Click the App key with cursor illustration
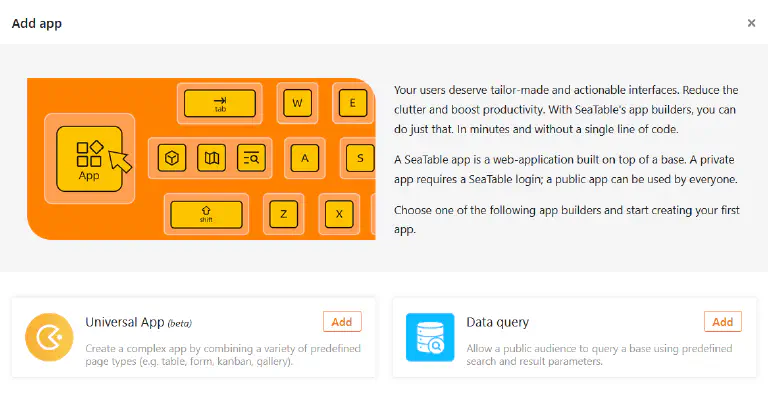 pos(89,159)
